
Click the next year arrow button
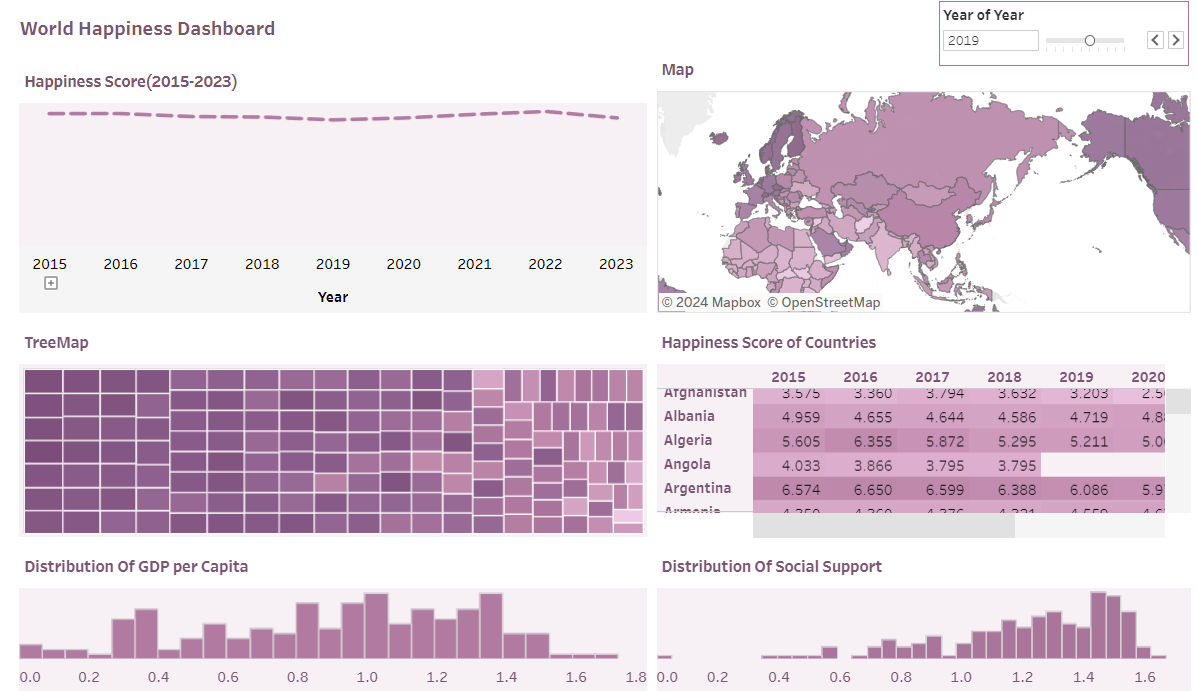click(x=1176, y=41)
